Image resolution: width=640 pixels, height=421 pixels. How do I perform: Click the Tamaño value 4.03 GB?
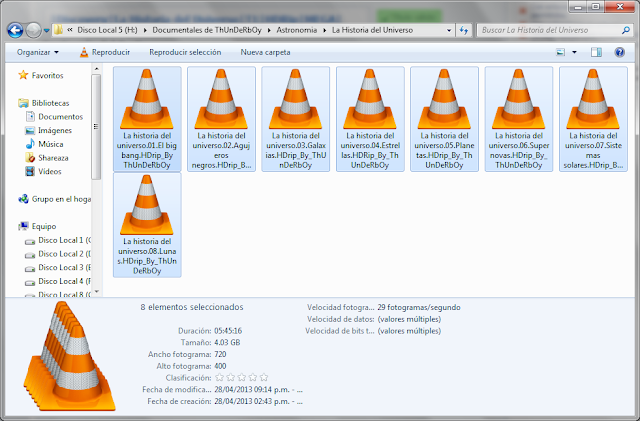[227, 343]
